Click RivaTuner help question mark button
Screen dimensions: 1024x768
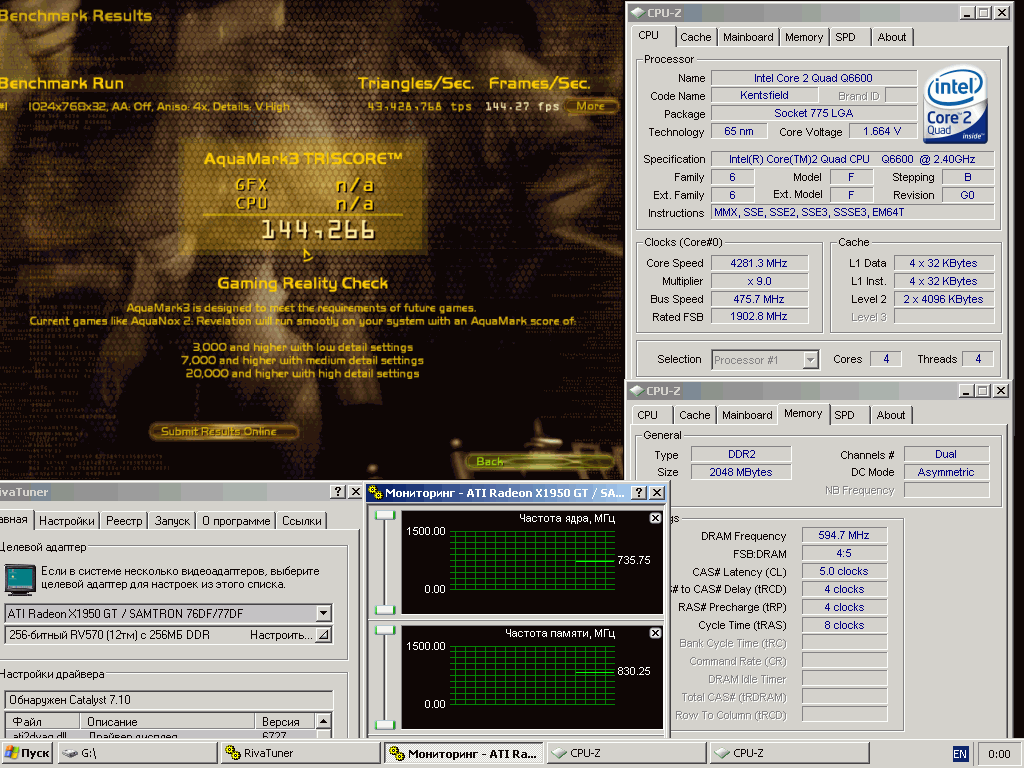(338, 492)
